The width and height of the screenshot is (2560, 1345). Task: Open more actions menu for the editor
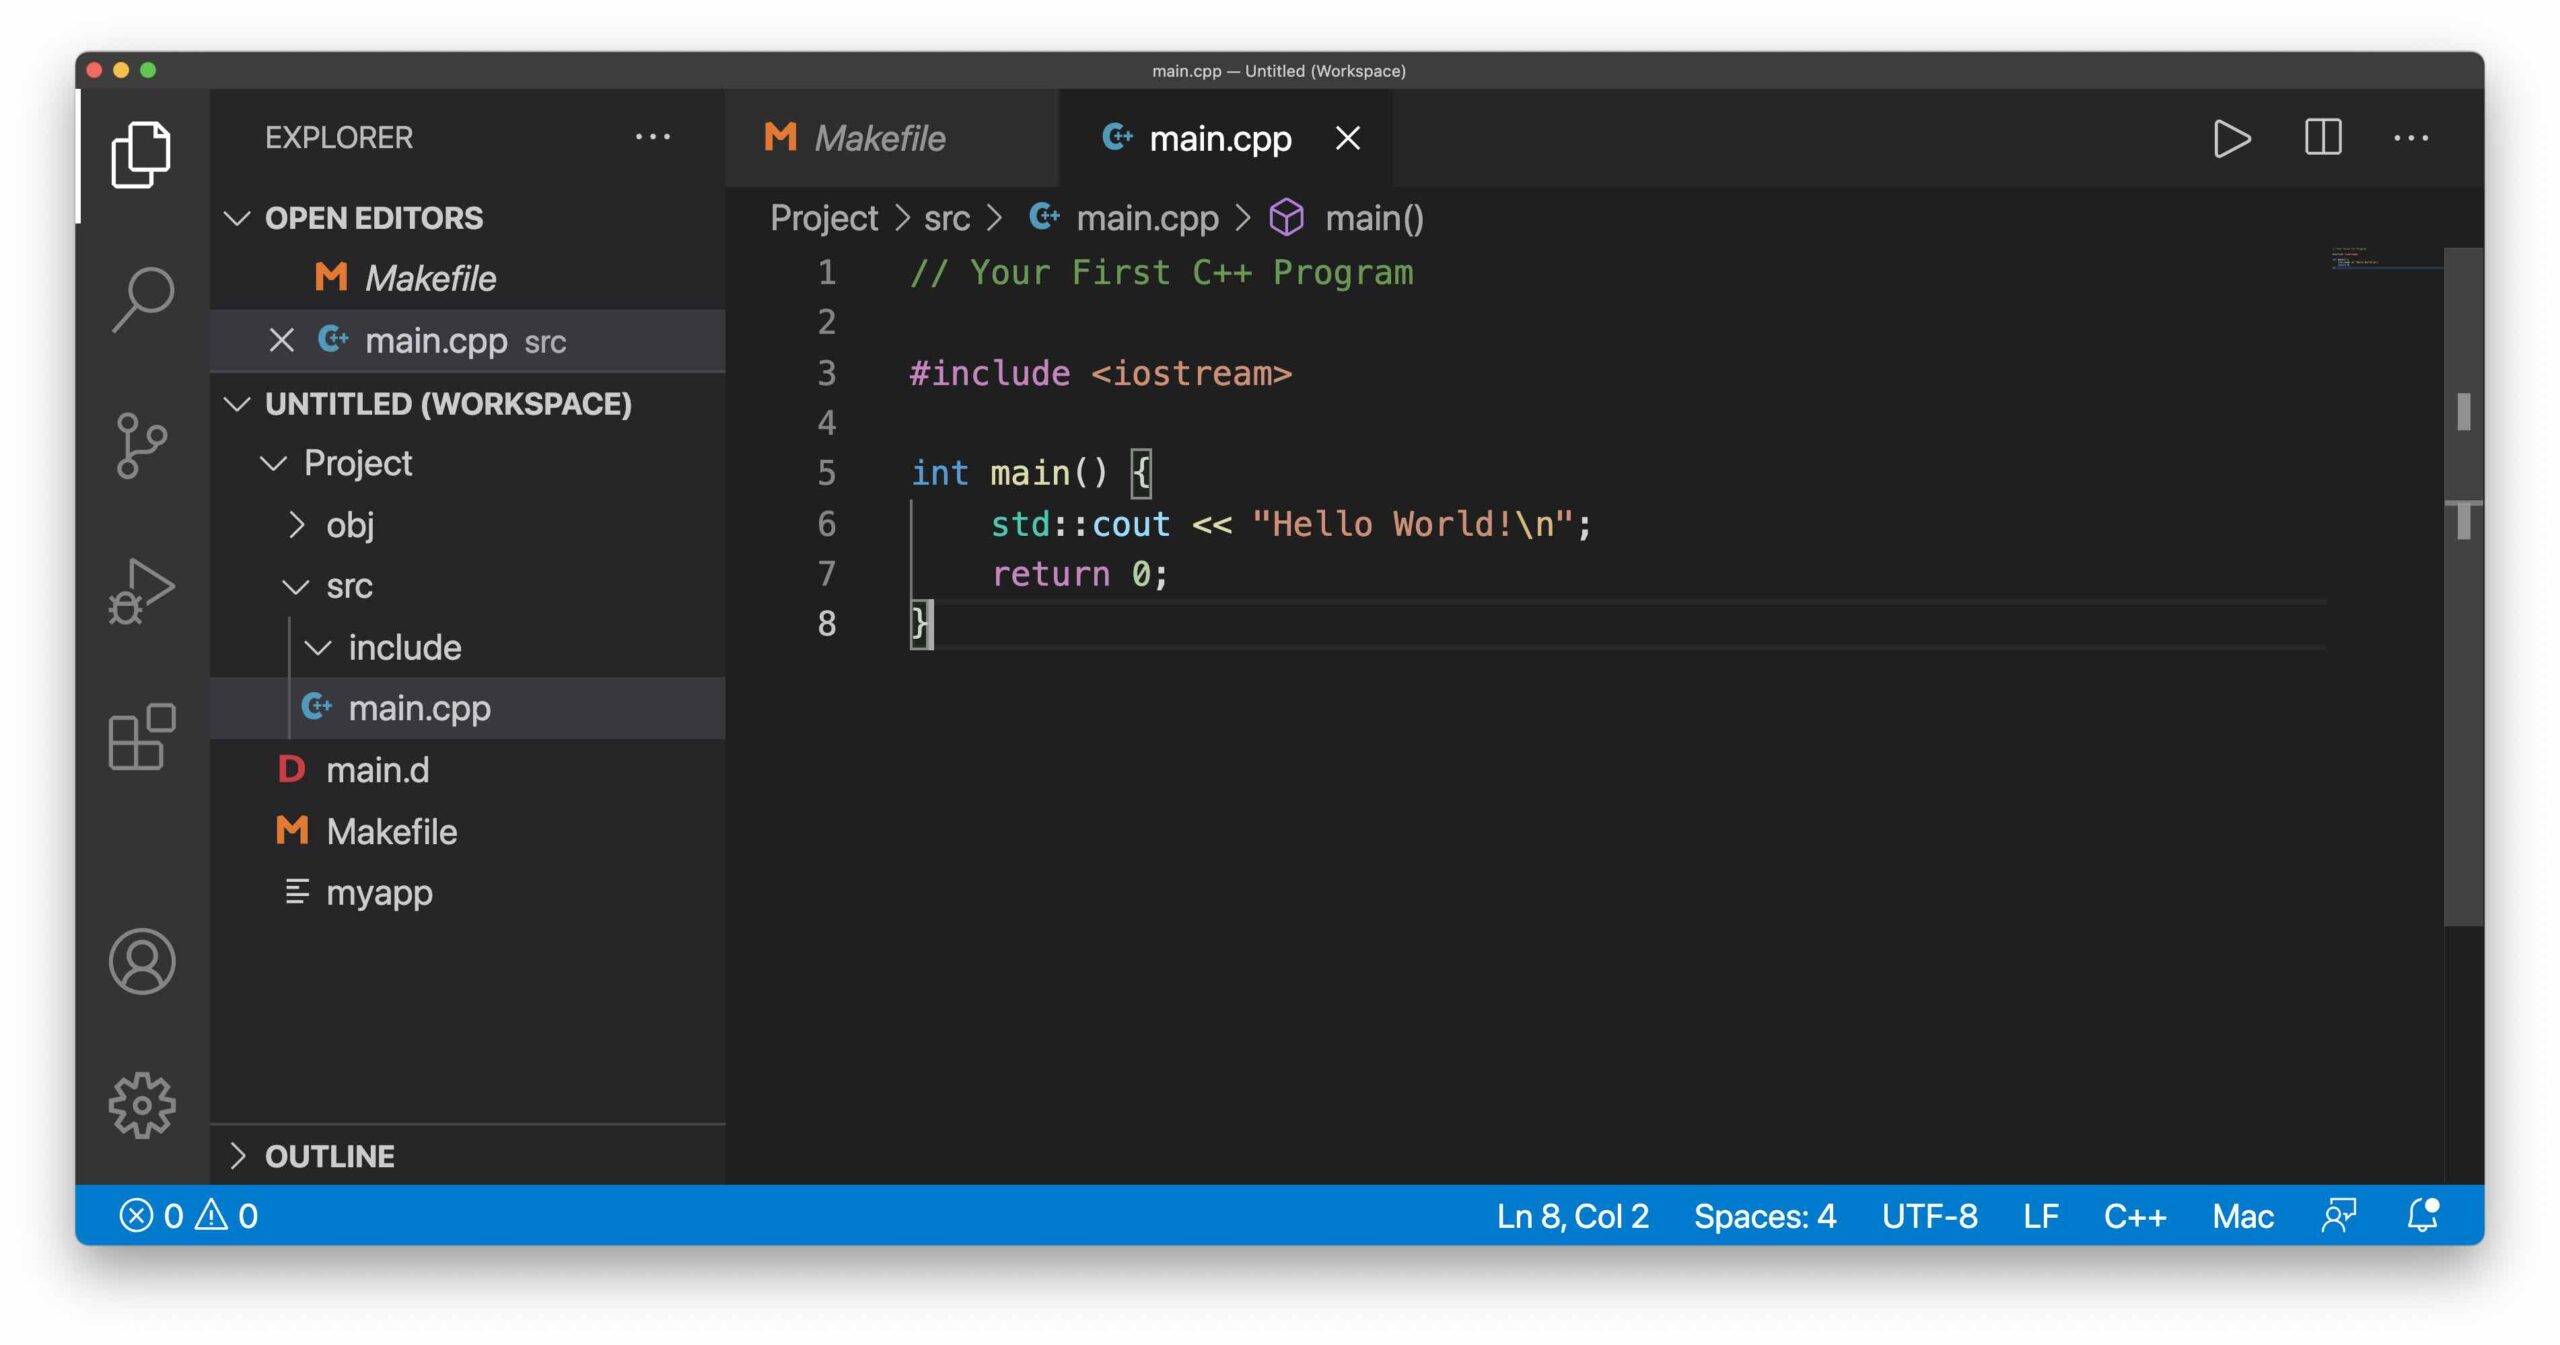[x=2412, y=138]
